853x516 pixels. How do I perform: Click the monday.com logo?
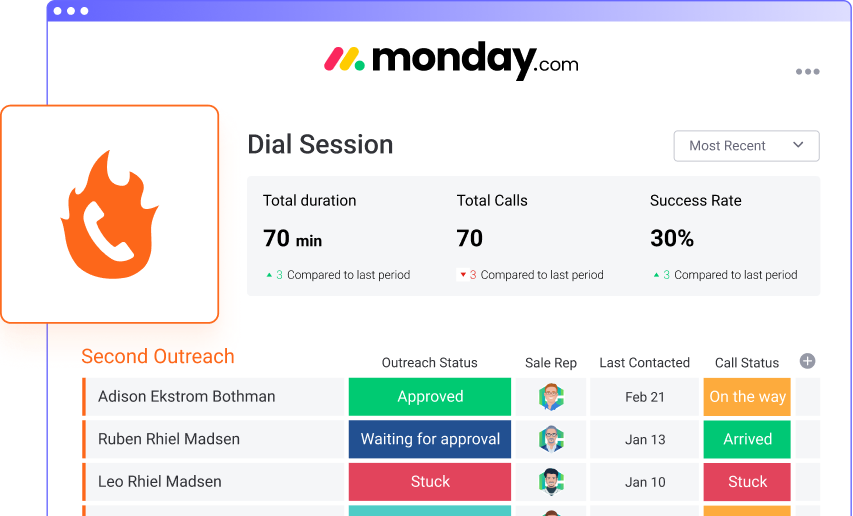pyautogui.click(x=451, y=61)
